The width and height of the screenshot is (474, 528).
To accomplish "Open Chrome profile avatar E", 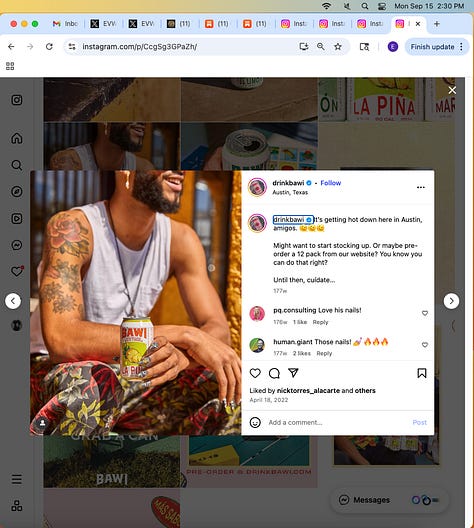I will coord(393,46).
